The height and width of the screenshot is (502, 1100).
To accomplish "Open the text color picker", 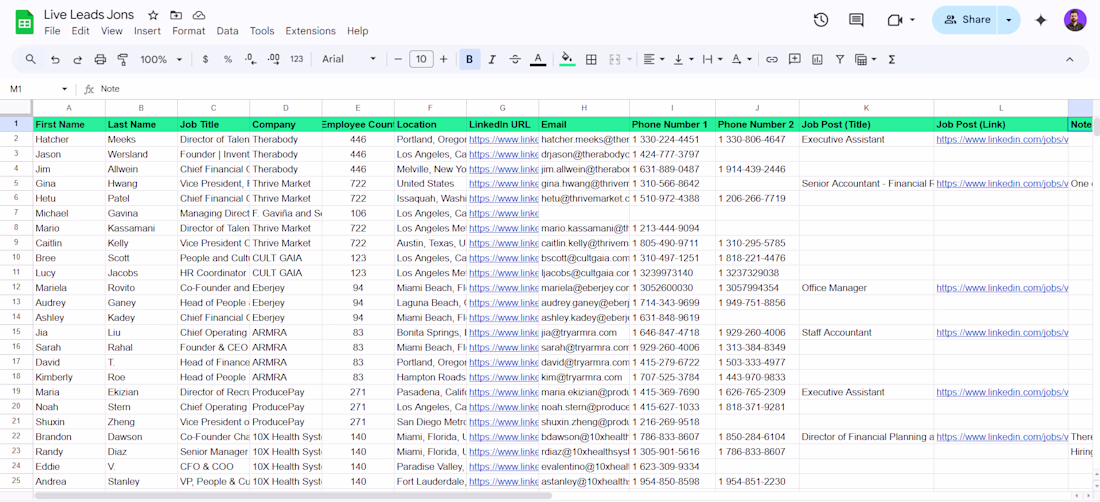I will click(538, 60).
